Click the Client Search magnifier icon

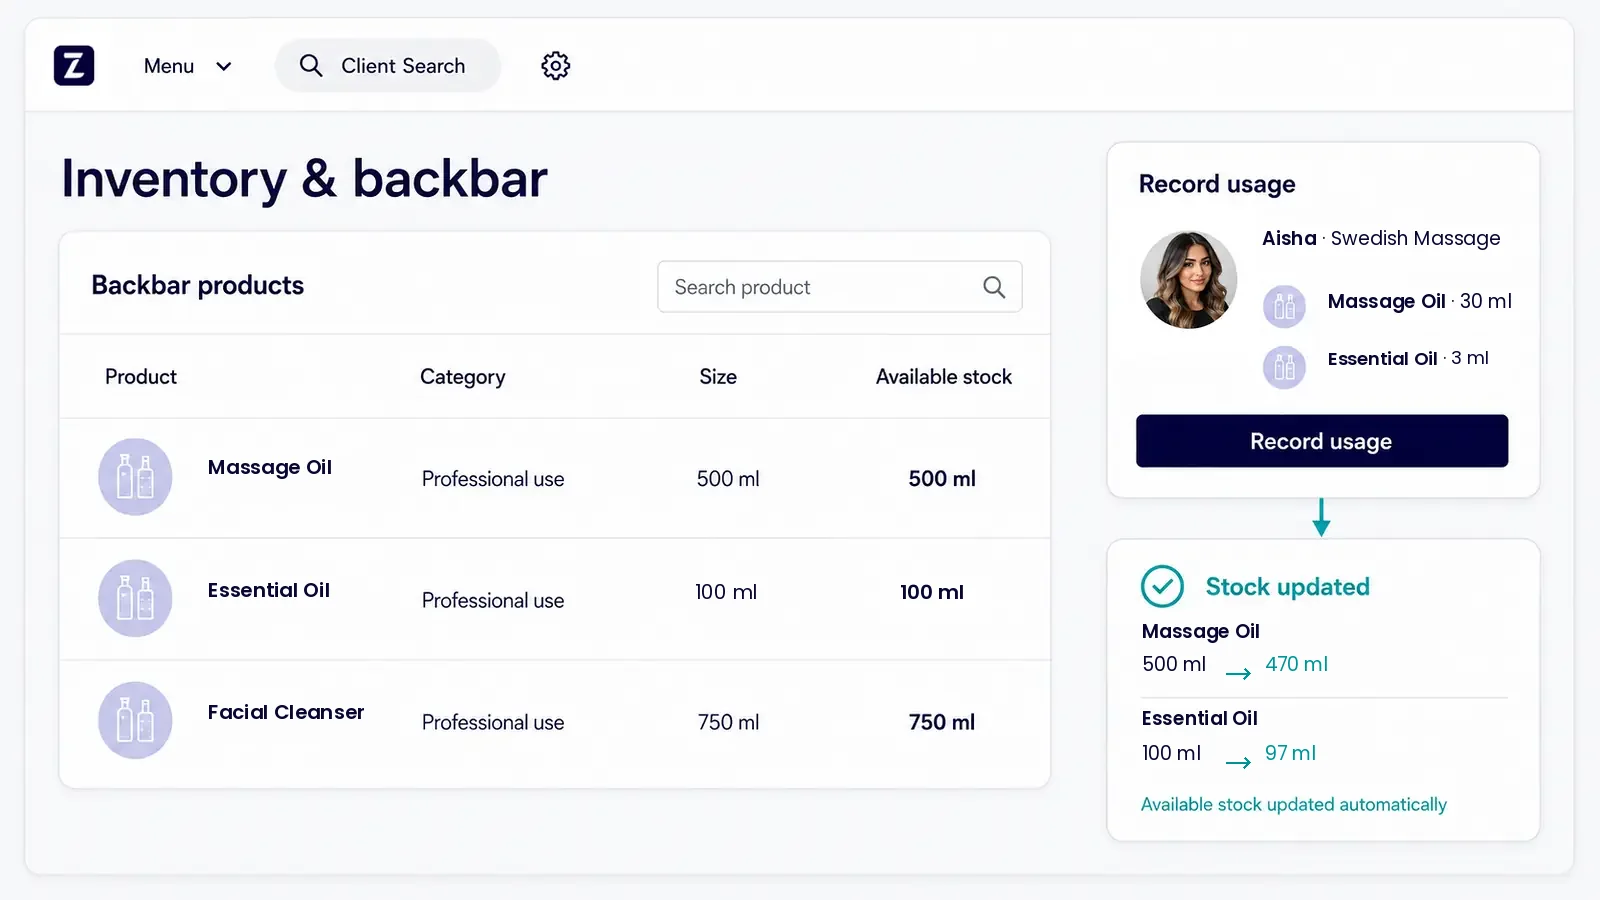tap(311, 66)
